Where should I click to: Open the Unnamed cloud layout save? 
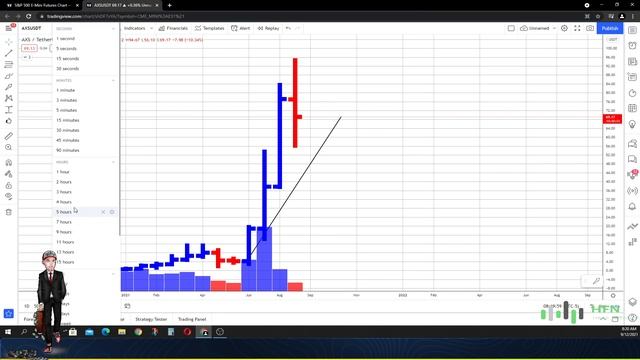(535, 28)
